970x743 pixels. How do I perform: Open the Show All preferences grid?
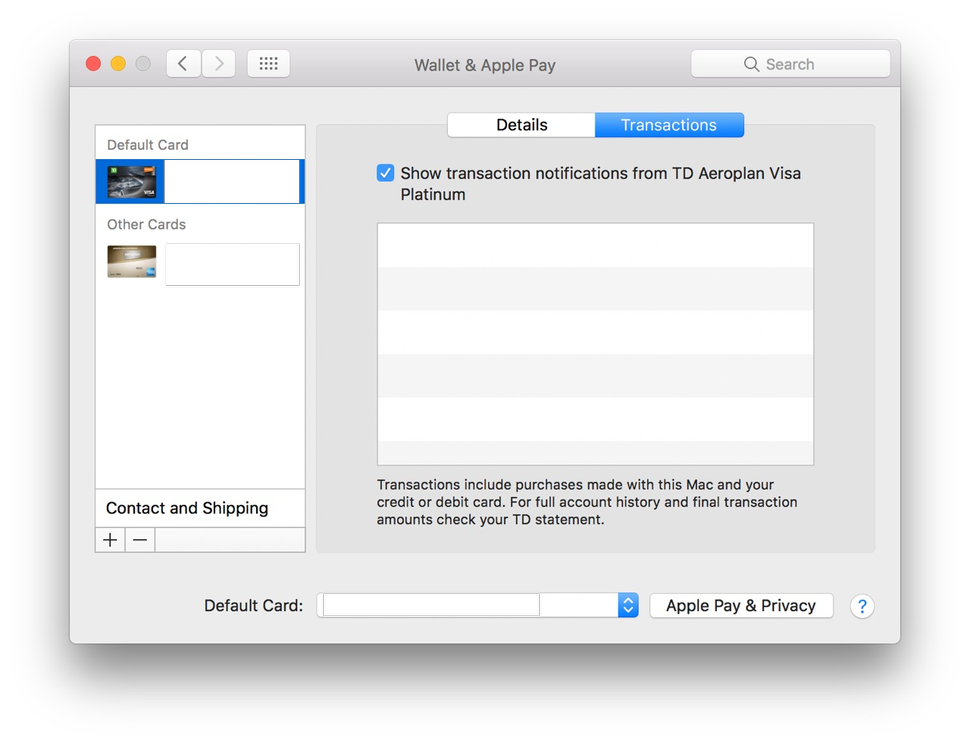pos(268,63)
